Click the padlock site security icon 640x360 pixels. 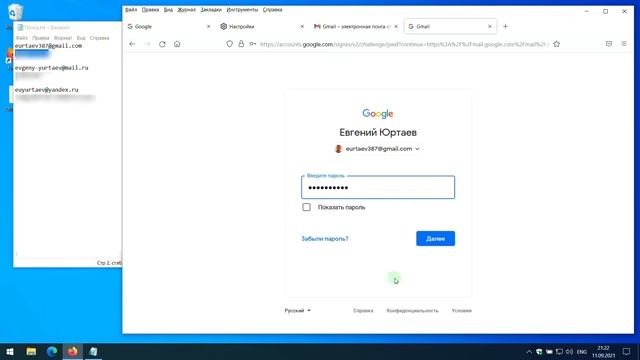coord(241,44)
